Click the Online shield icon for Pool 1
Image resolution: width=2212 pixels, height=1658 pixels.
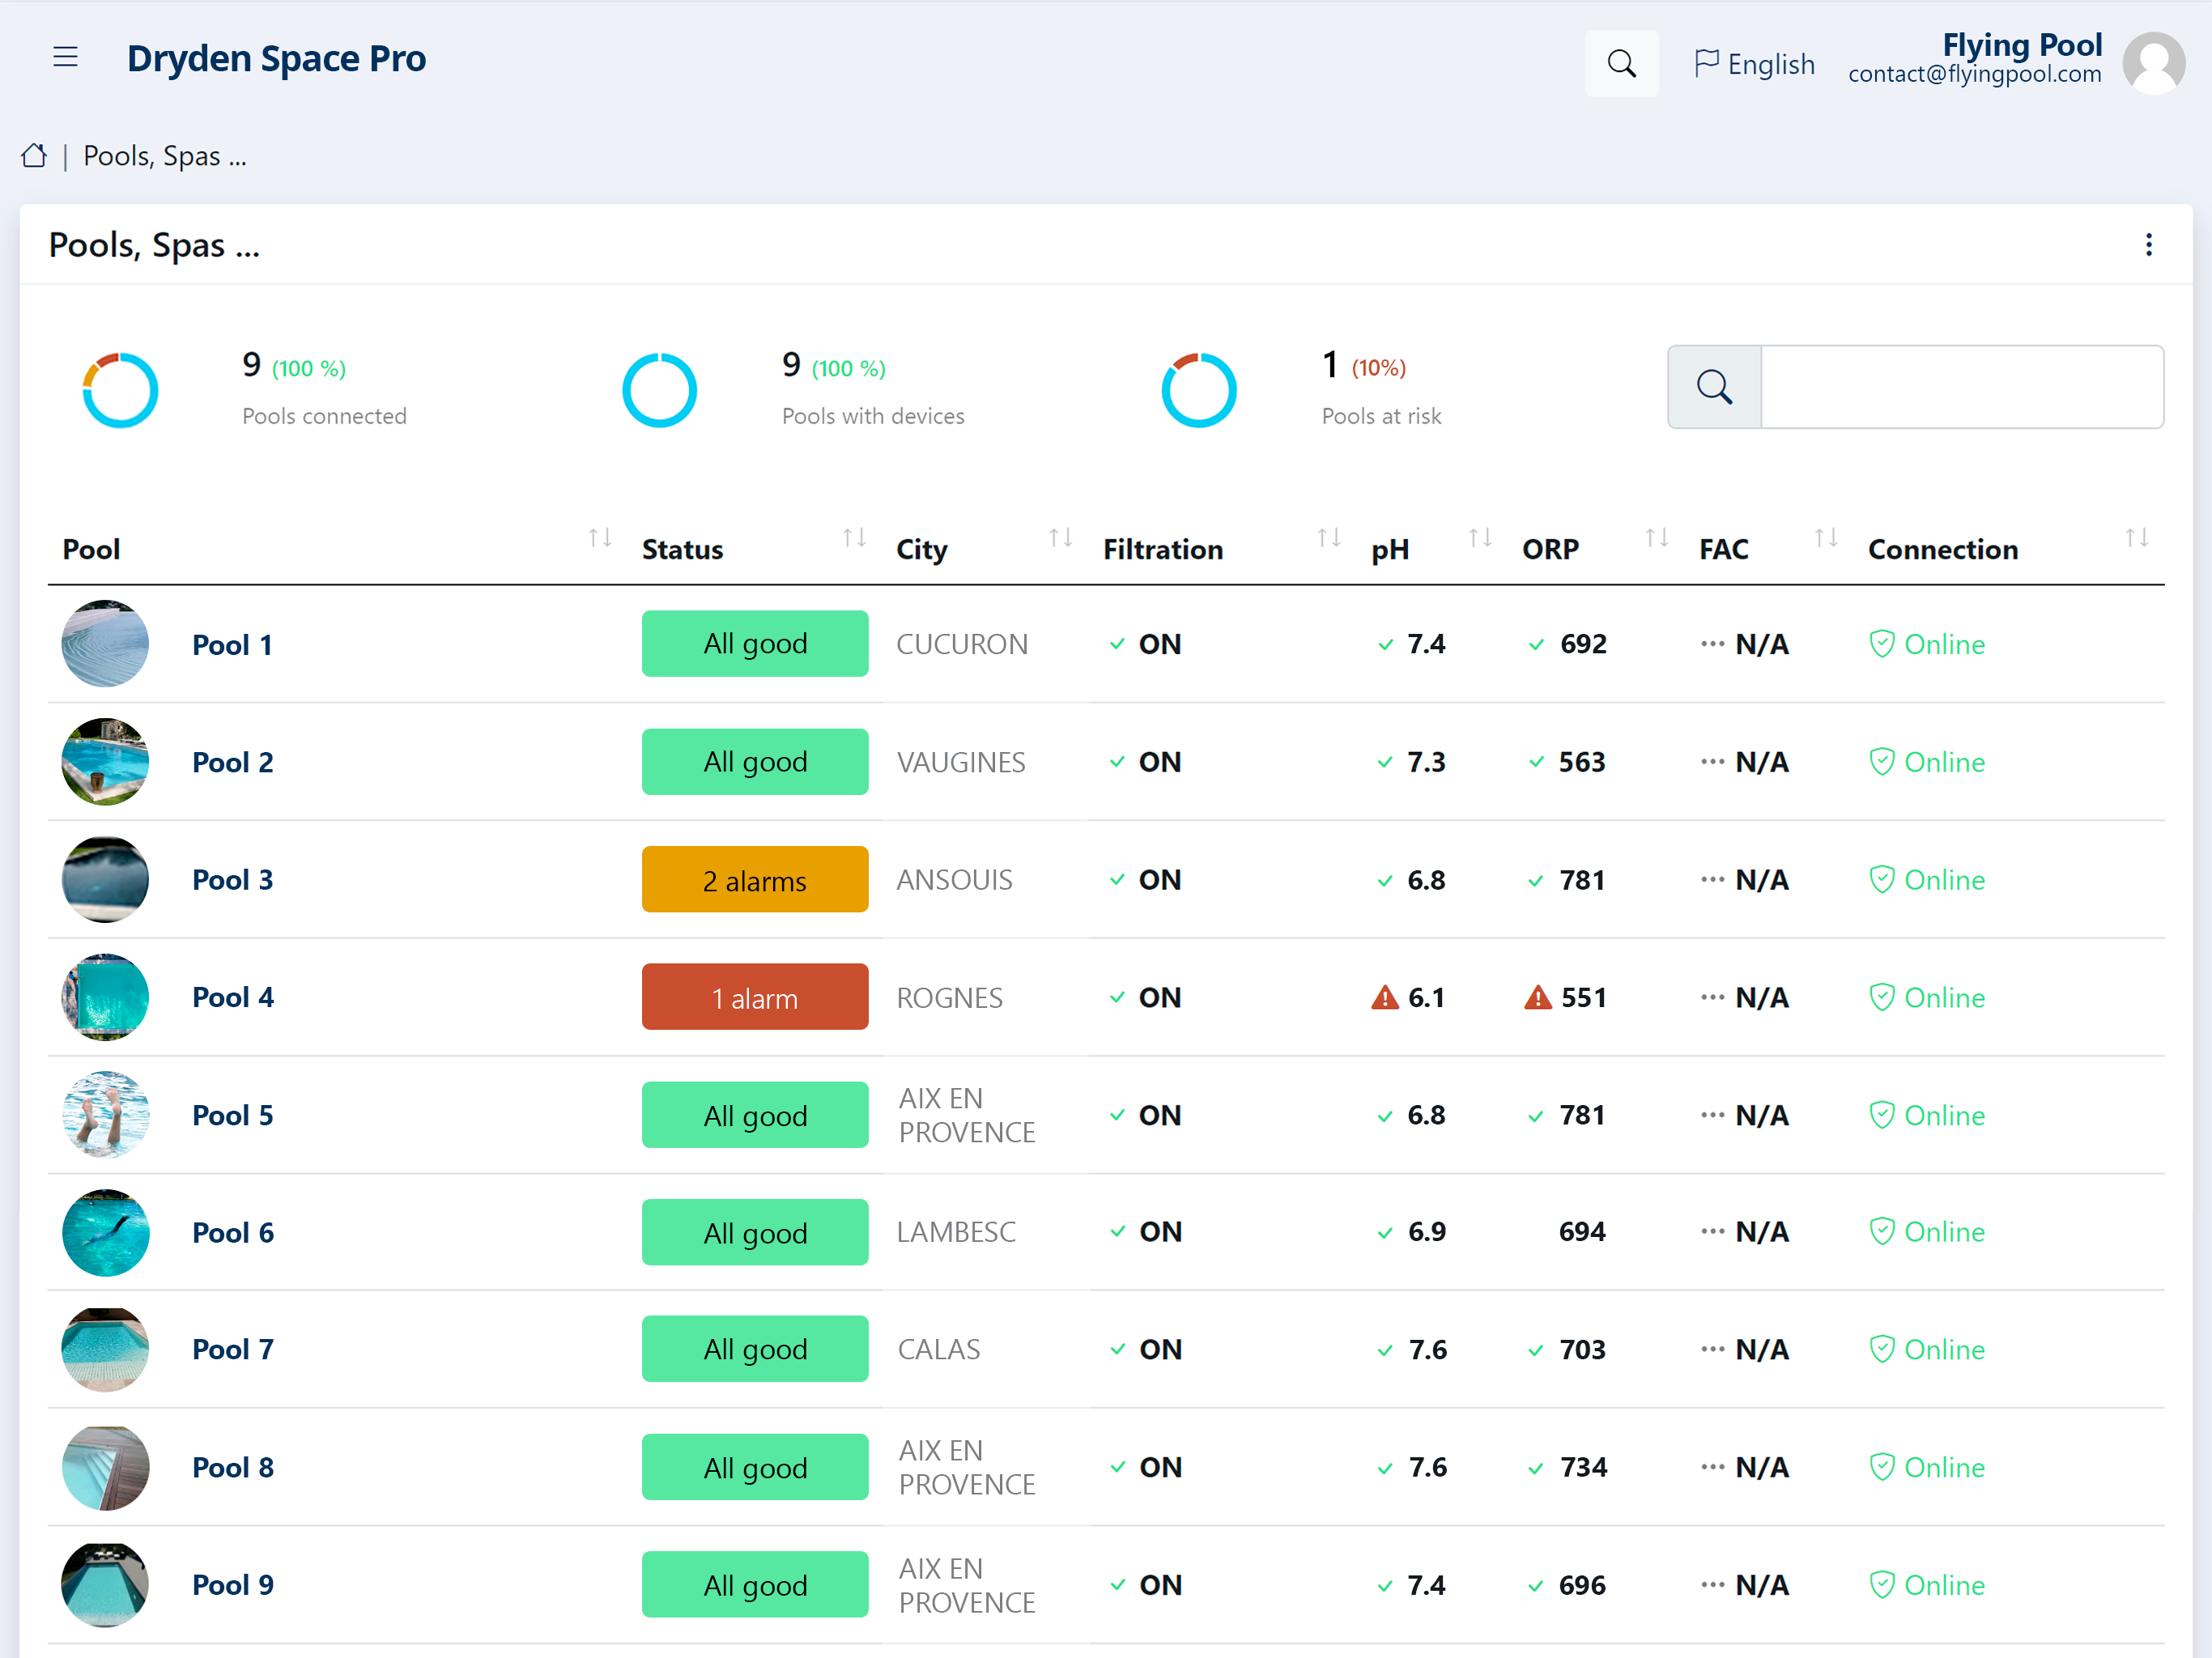click(x=1881, y=644)
